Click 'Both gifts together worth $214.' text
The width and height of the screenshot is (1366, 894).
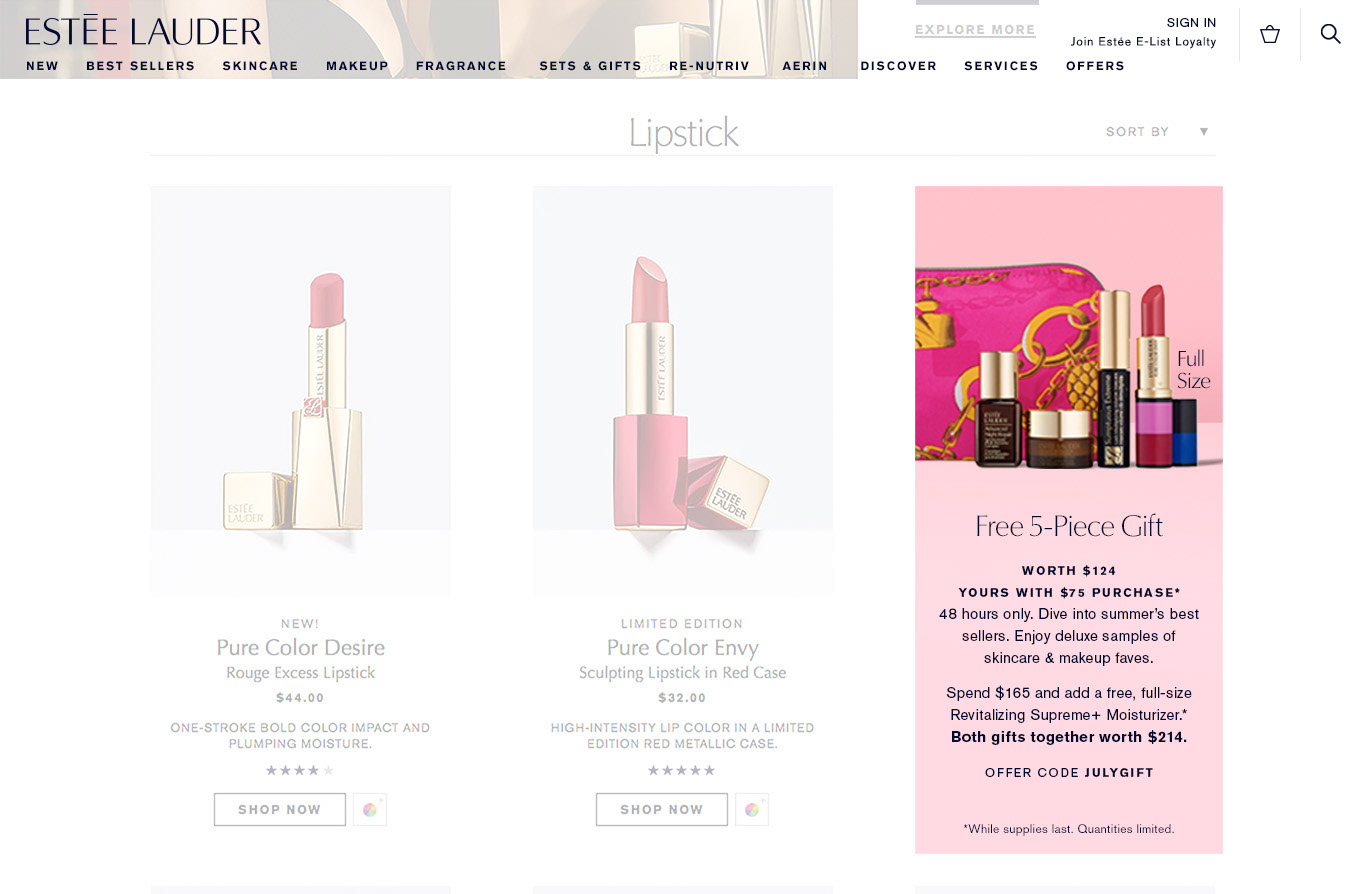(x=1069, y=737)
